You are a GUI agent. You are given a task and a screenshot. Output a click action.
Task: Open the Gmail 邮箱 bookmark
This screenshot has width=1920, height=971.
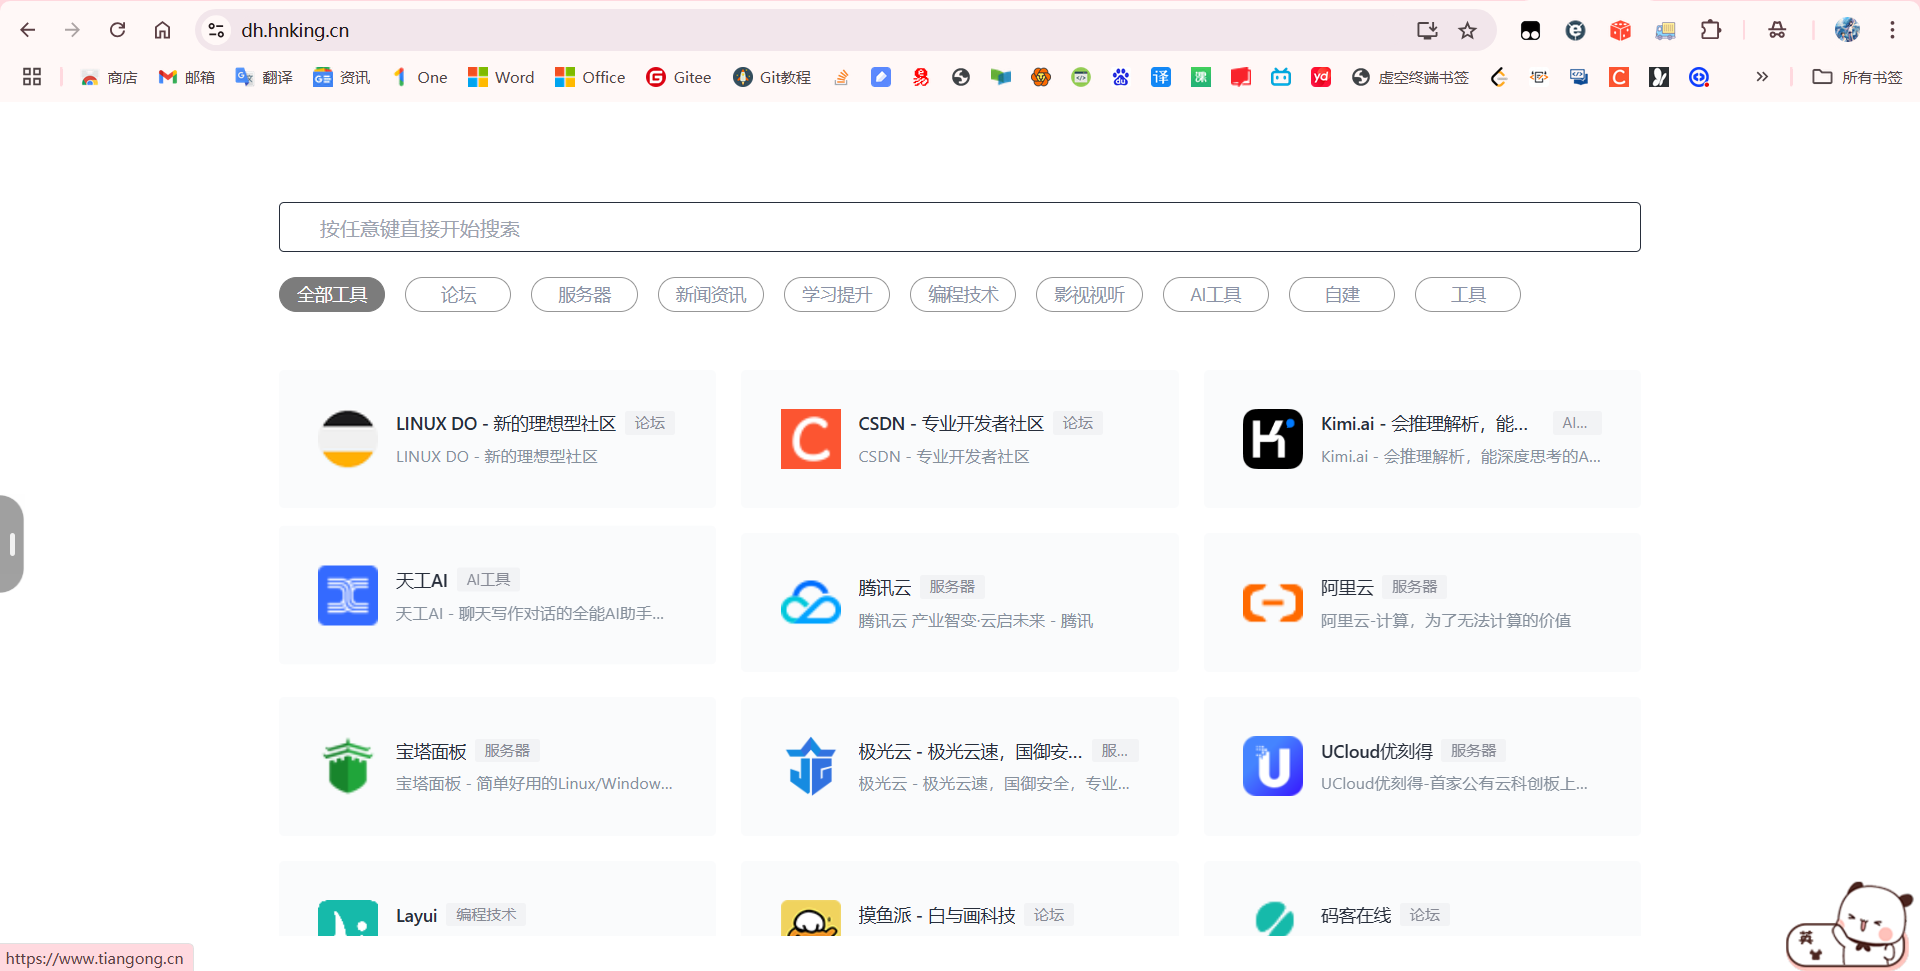click(x=187, y=77)
